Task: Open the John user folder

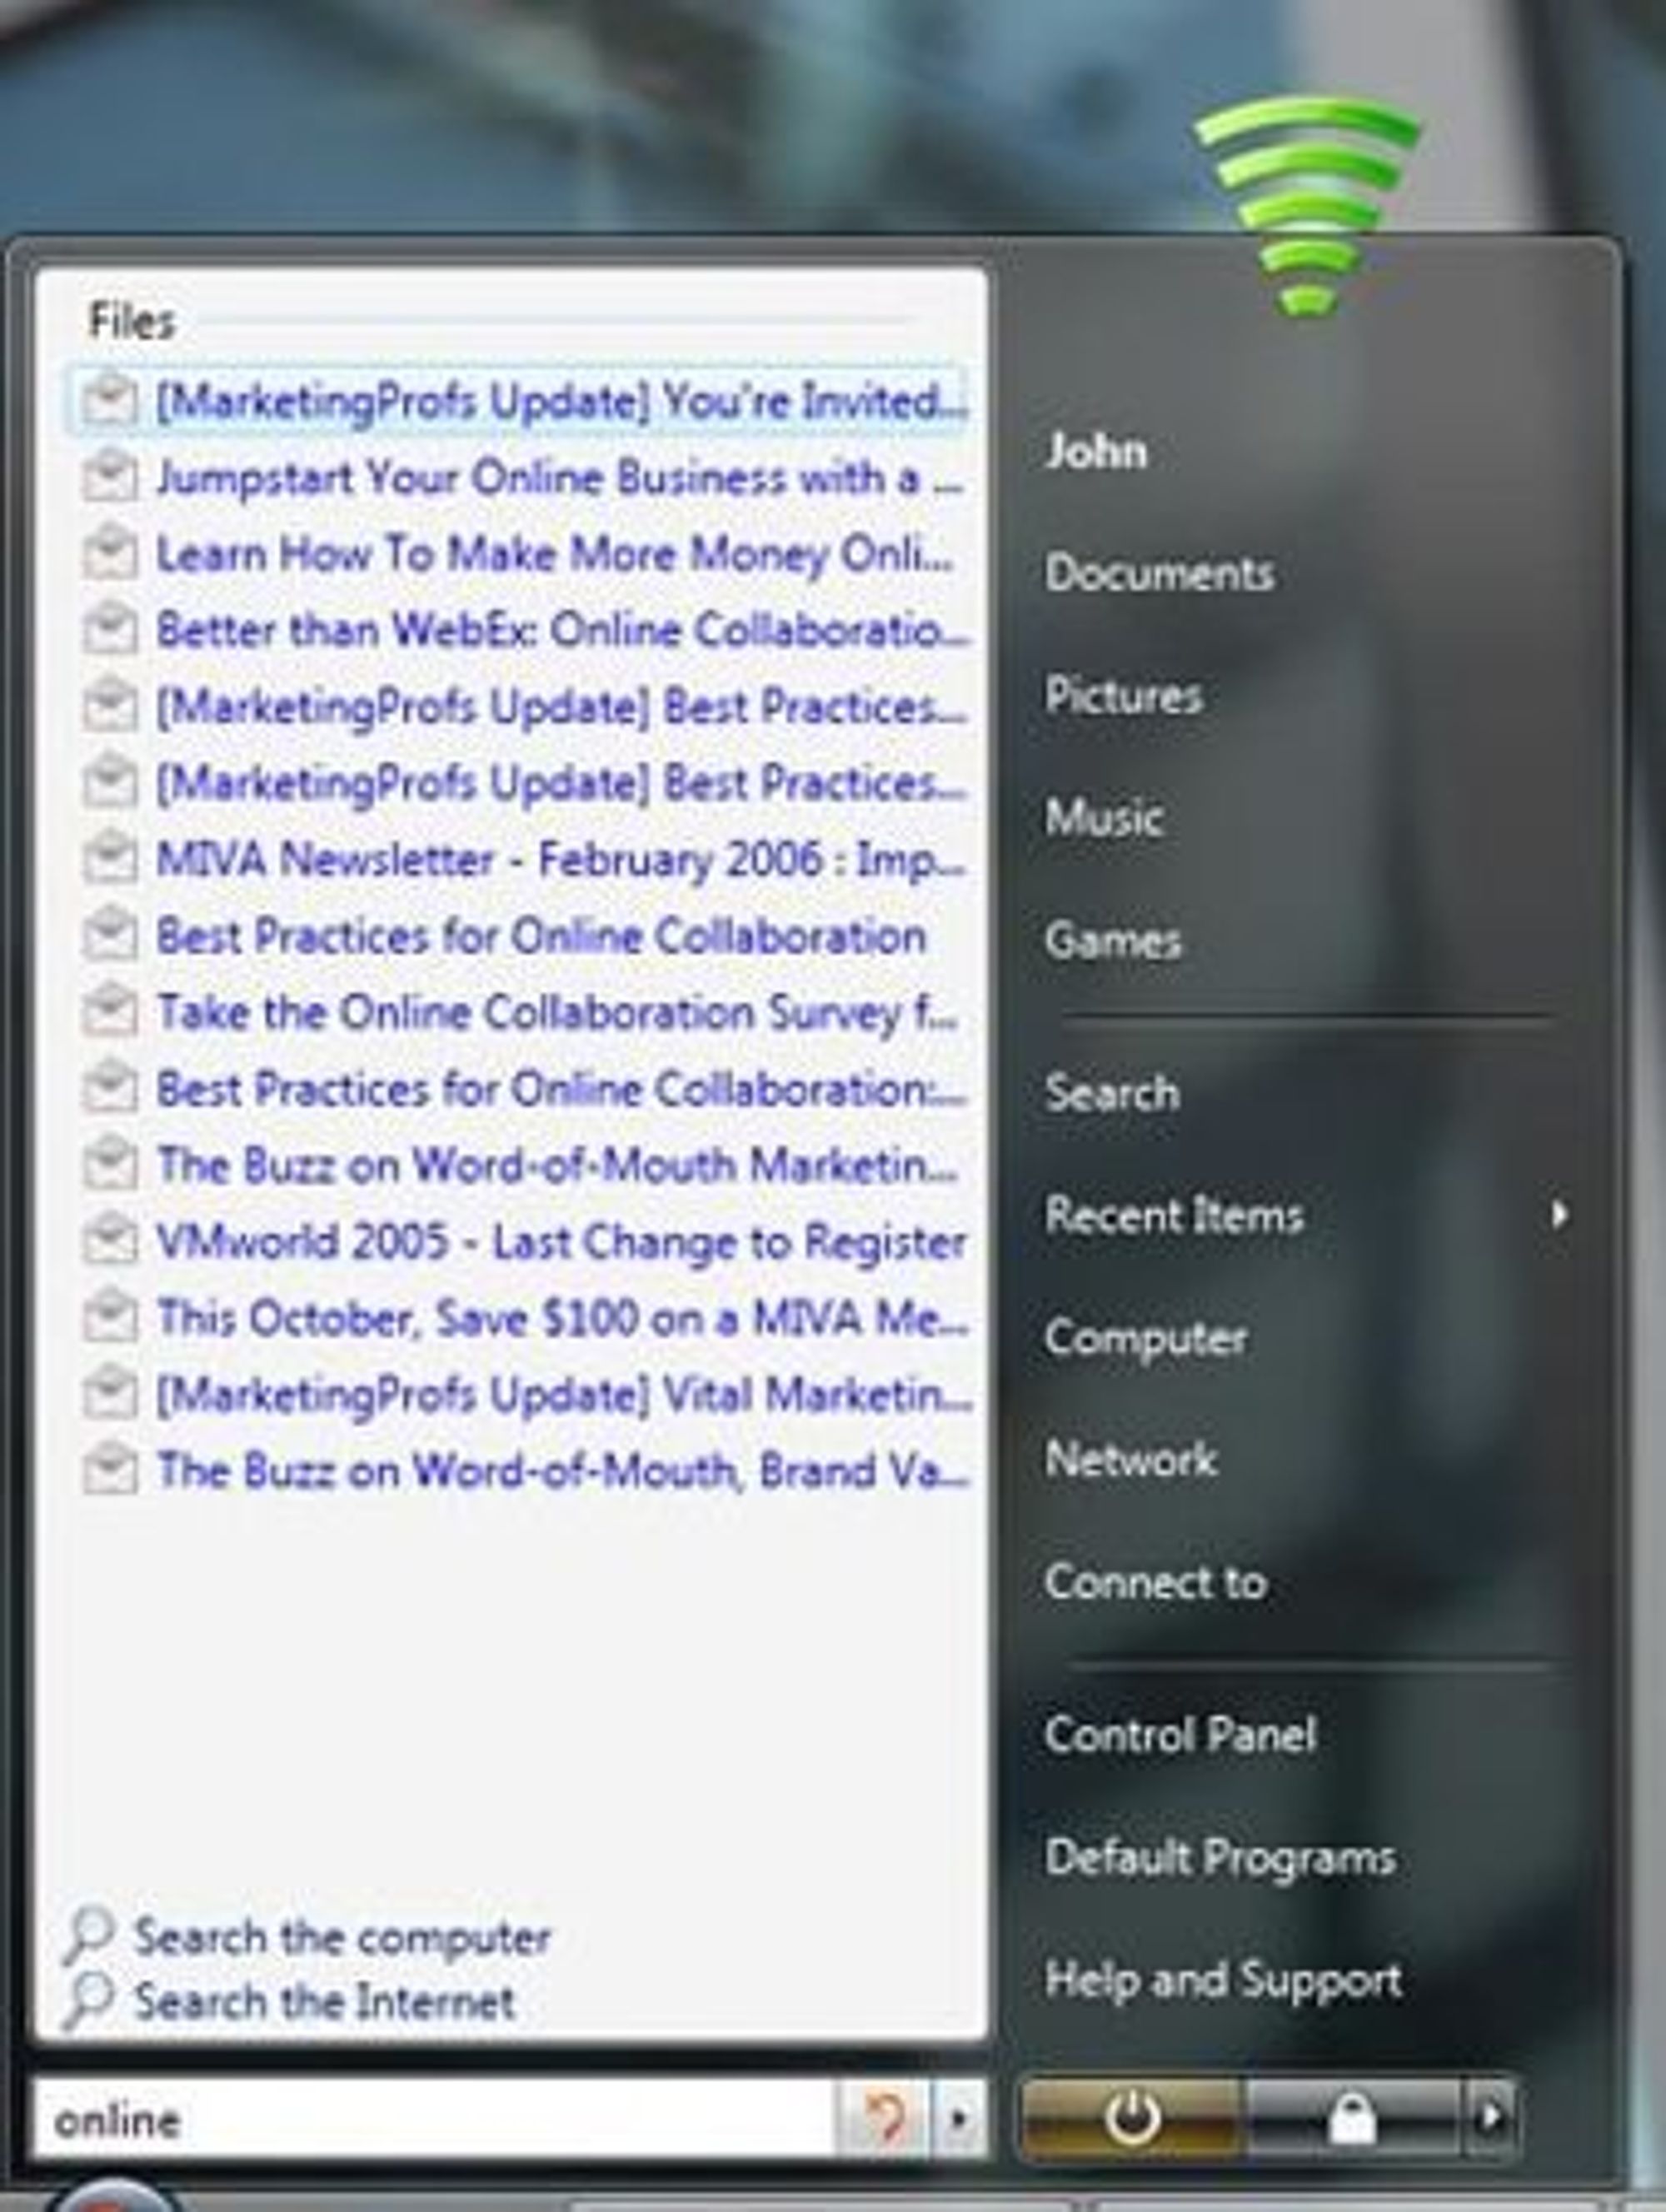Action: pos(1096,451)
